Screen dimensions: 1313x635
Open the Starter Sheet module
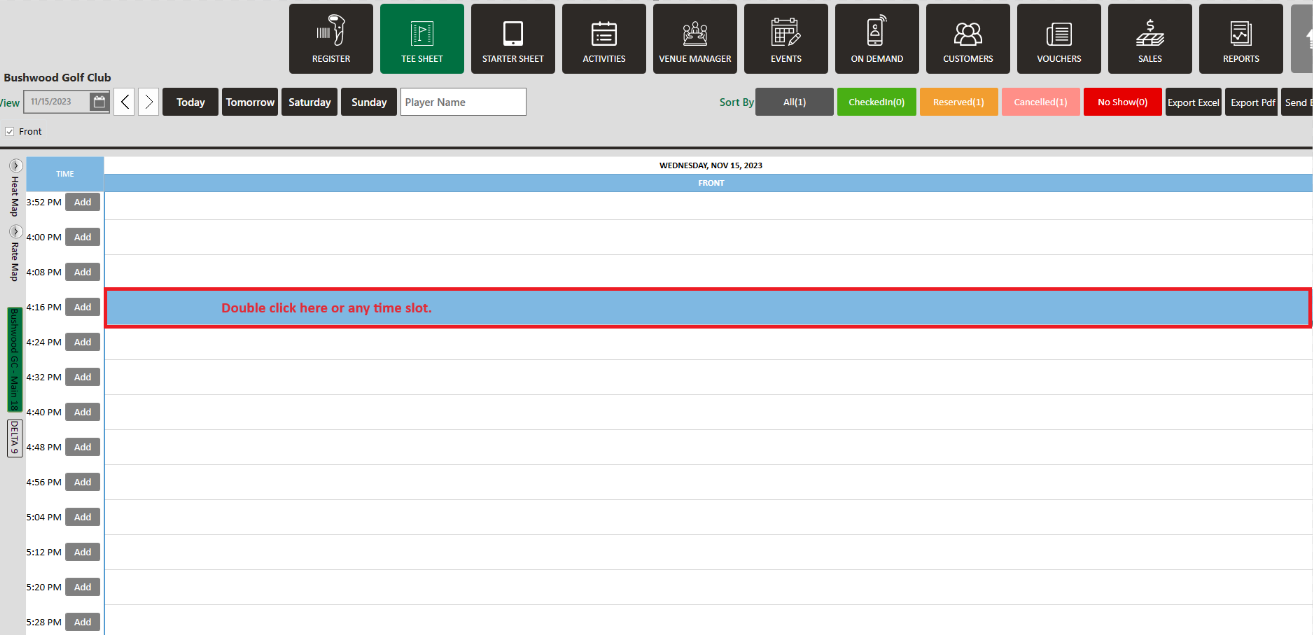tap(513, 39)
